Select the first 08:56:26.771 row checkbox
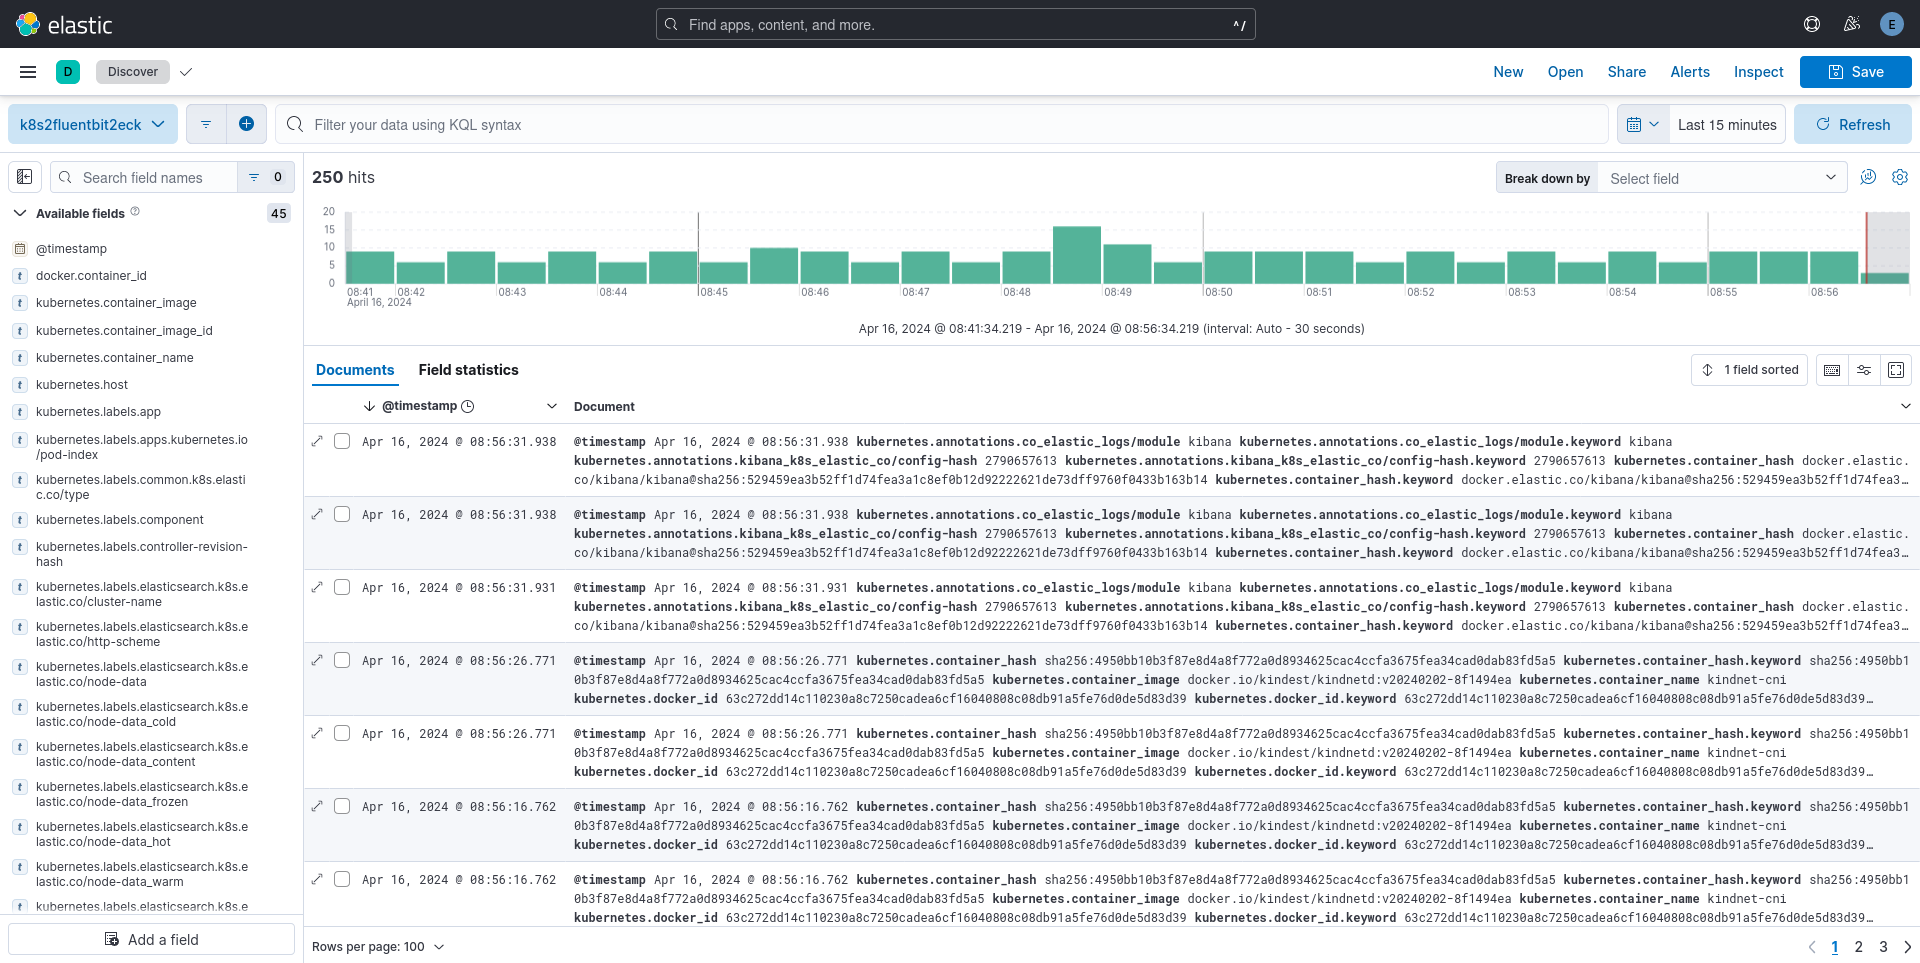This screenshot has height=963, width=1920. [342, 660]
